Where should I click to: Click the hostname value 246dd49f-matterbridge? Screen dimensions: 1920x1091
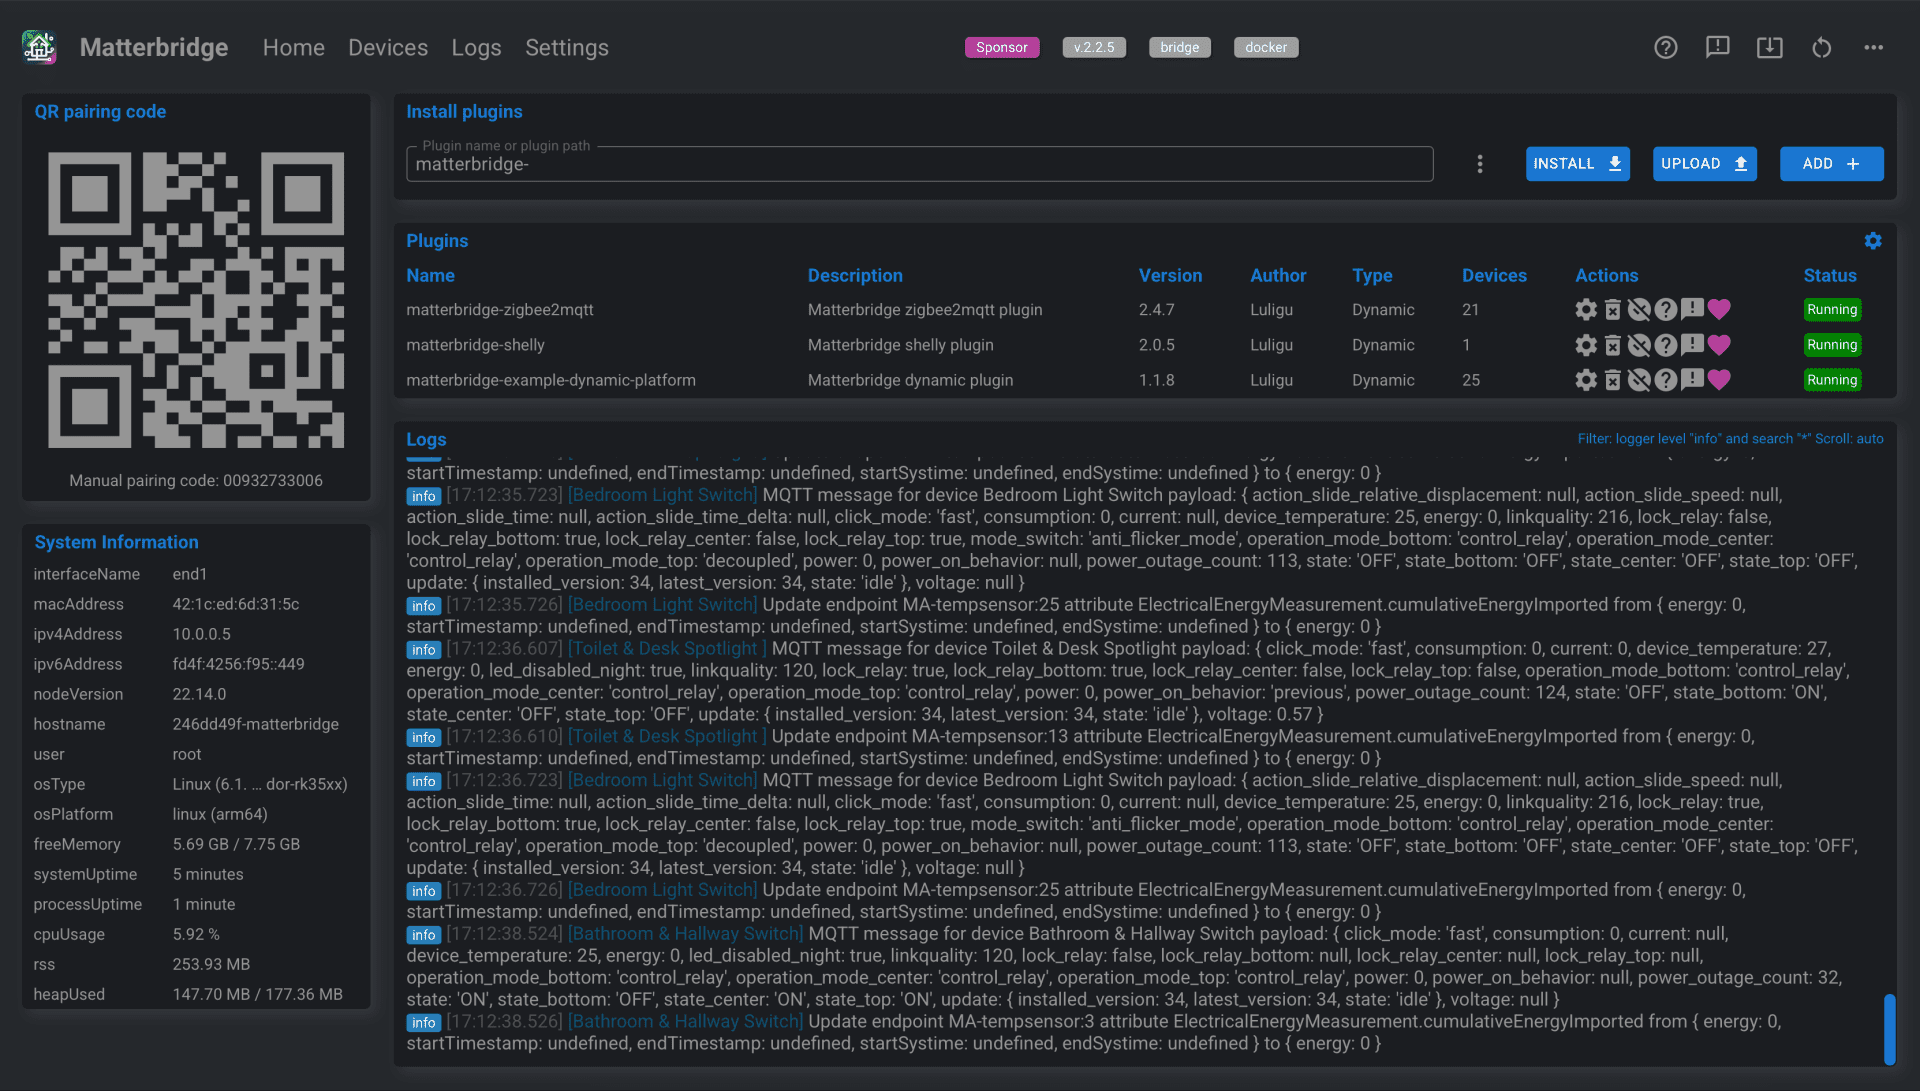[255, 724]
